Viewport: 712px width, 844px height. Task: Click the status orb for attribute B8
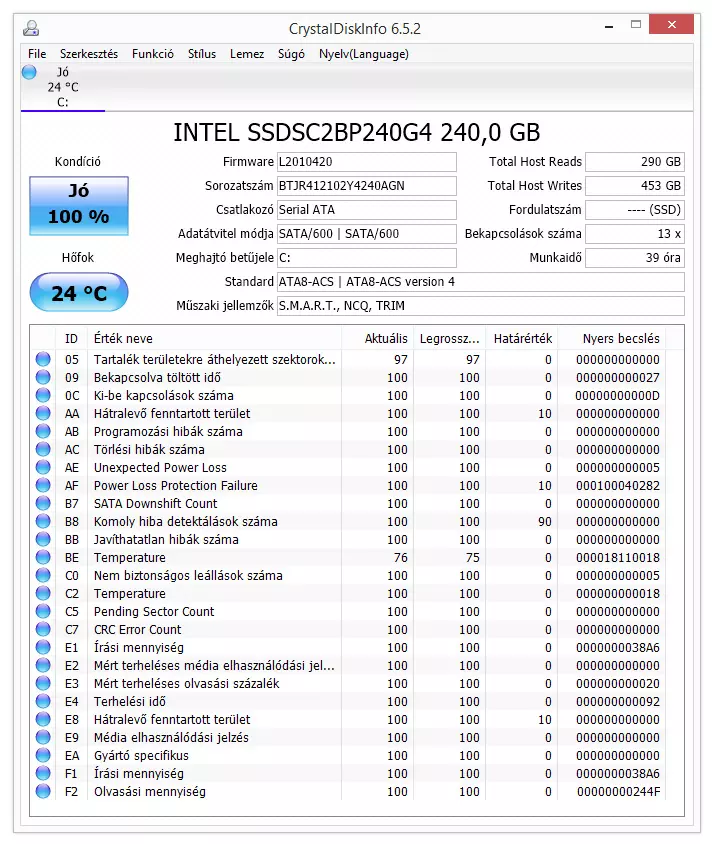tap(43, 521)
